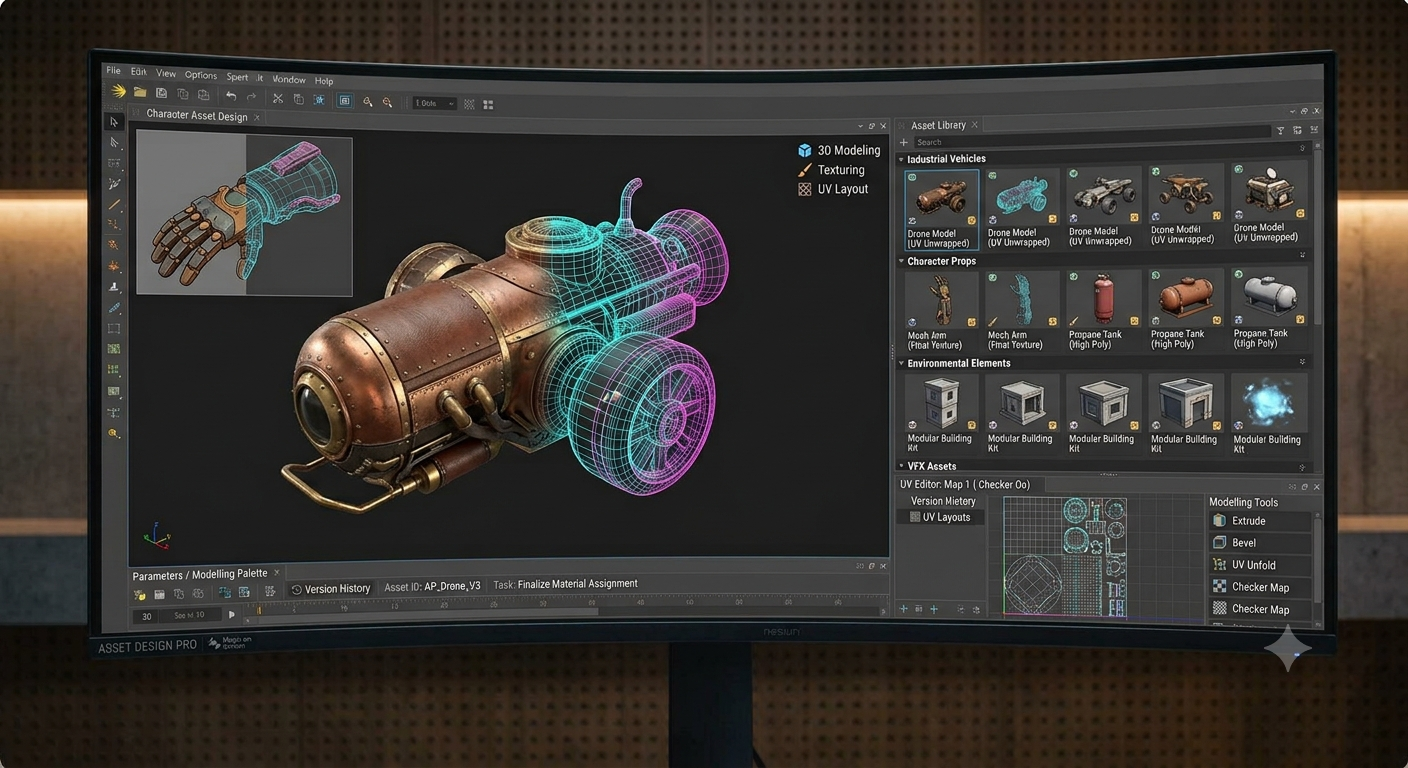Click the four-squares grid layout icon
This screenshot has width=1408, height=768.
click(x=488, y=104)
